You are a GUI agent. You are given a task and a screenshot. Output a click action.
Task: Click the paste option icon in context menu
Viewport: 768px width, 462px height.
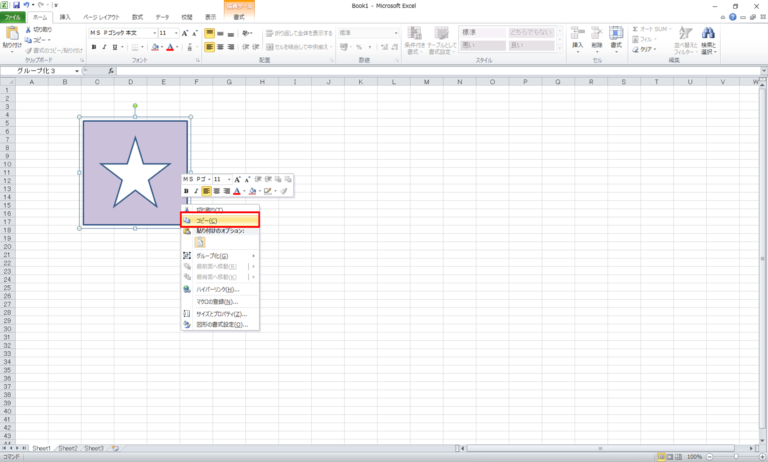pos(200,242)
